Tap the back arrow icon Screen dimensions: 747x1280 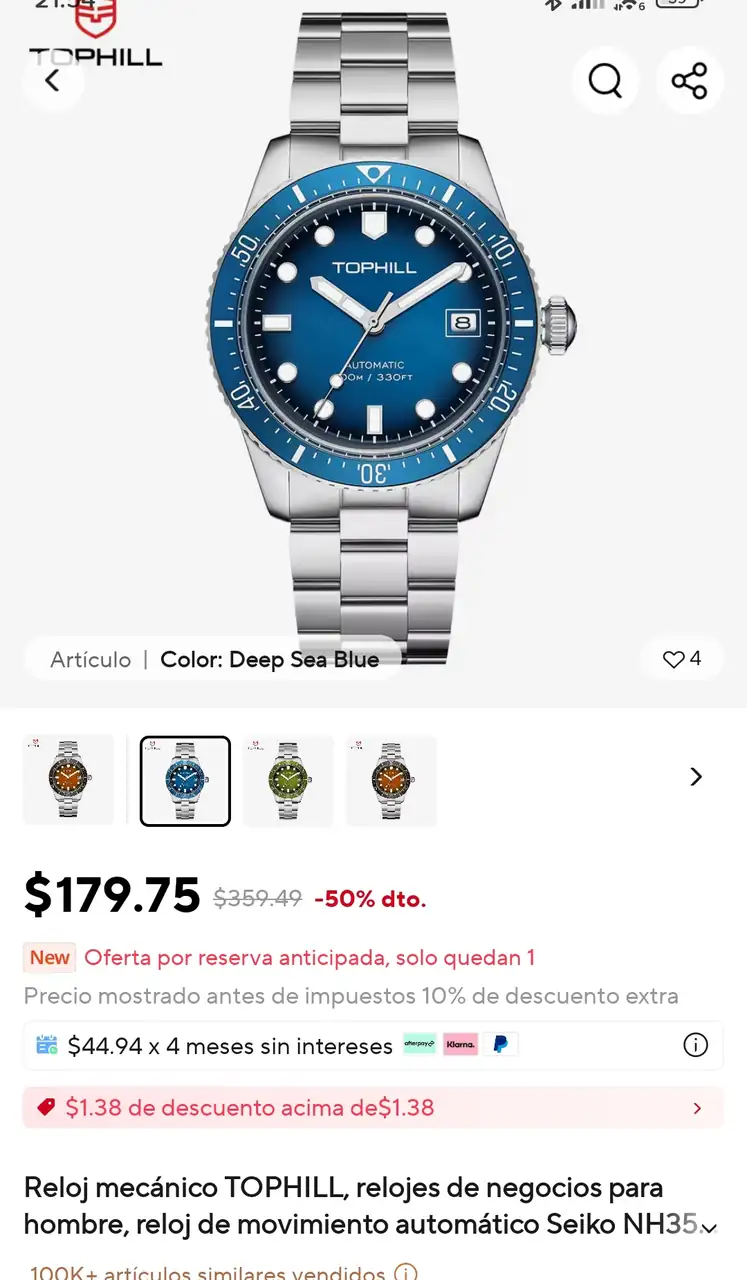click(x=53, y=80)
